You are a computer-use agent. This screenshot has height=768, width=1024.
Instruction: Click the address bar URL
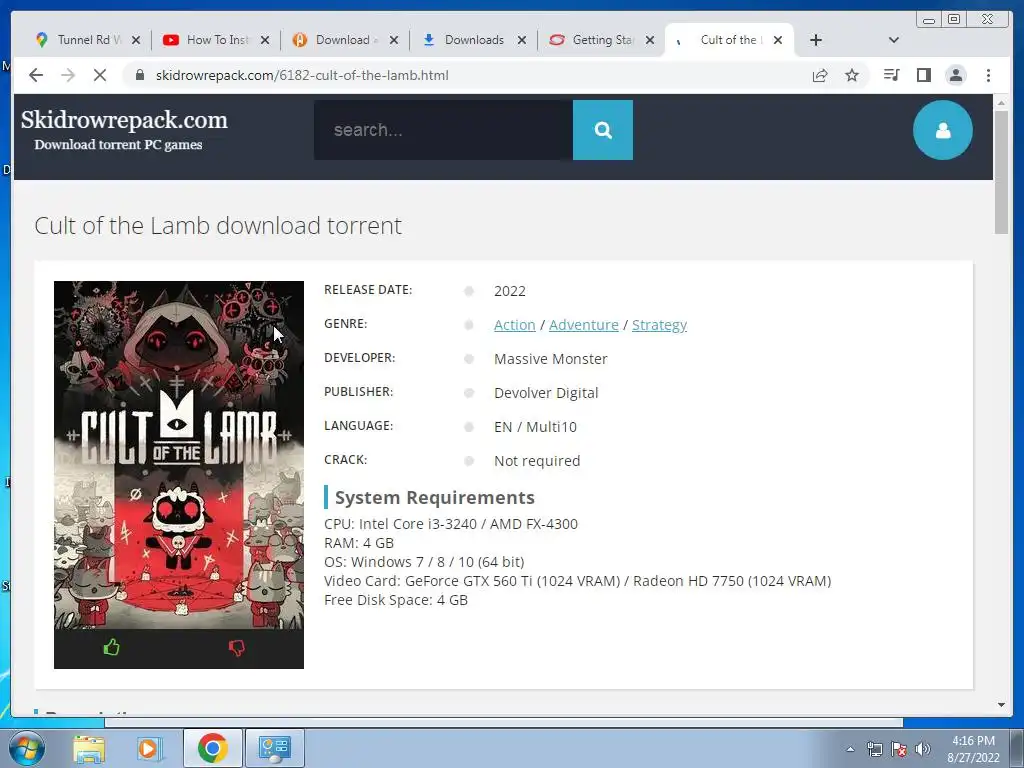[302, 75]
